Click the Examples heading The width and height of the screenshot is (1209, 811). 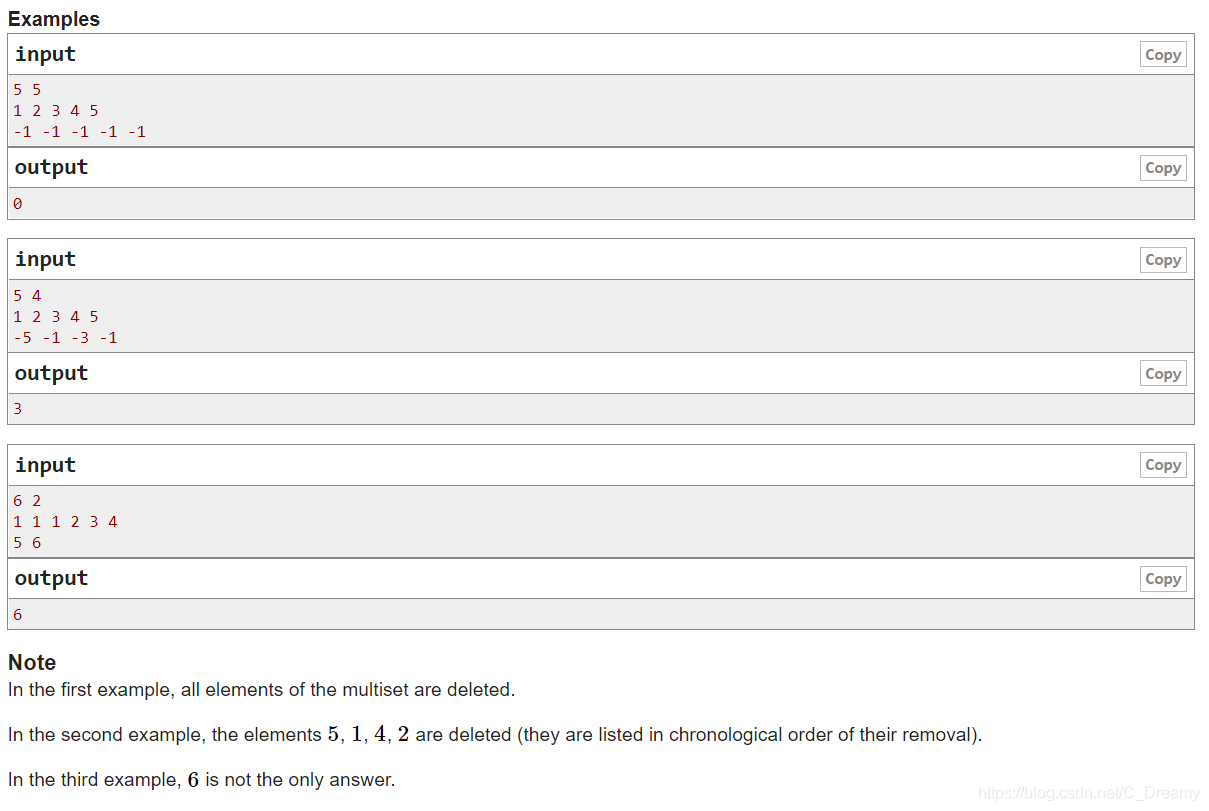54,18
